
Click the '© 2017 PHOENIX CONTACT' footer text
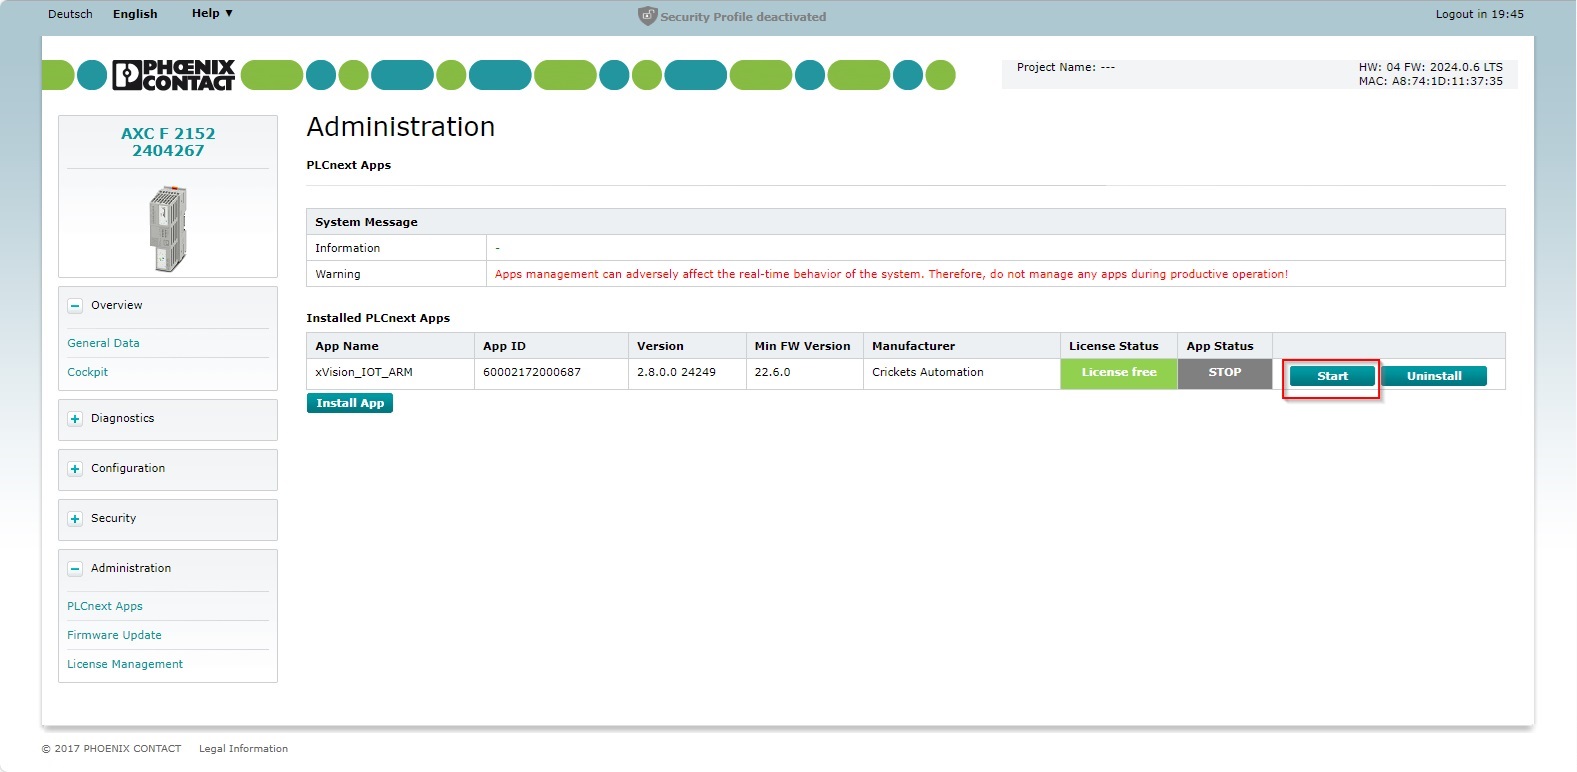click(x=111, y=749)
